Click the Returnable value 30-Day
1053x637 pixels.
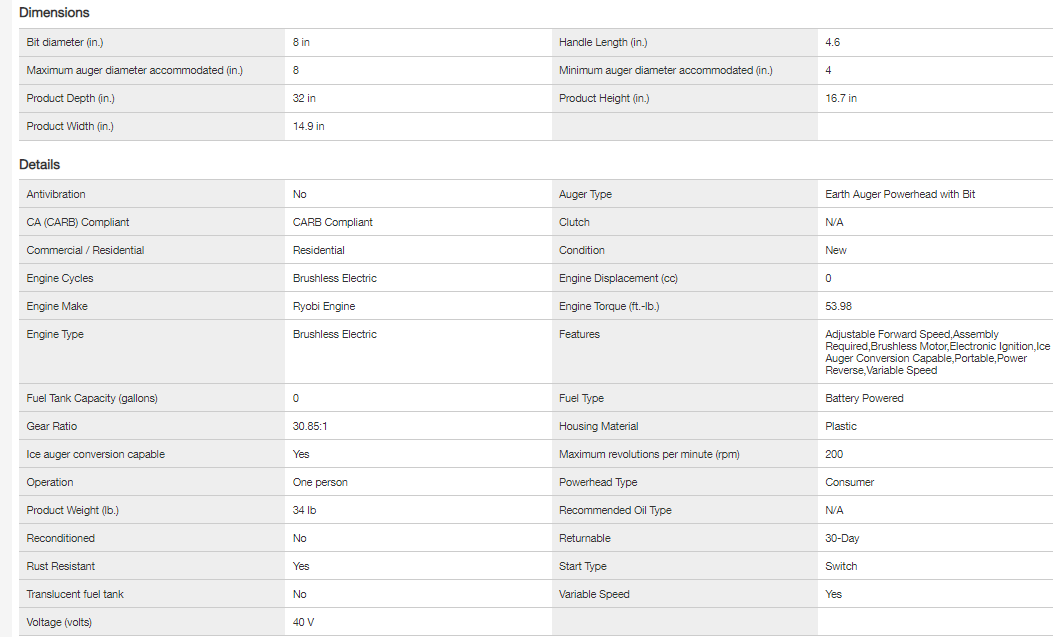[842, 539]
